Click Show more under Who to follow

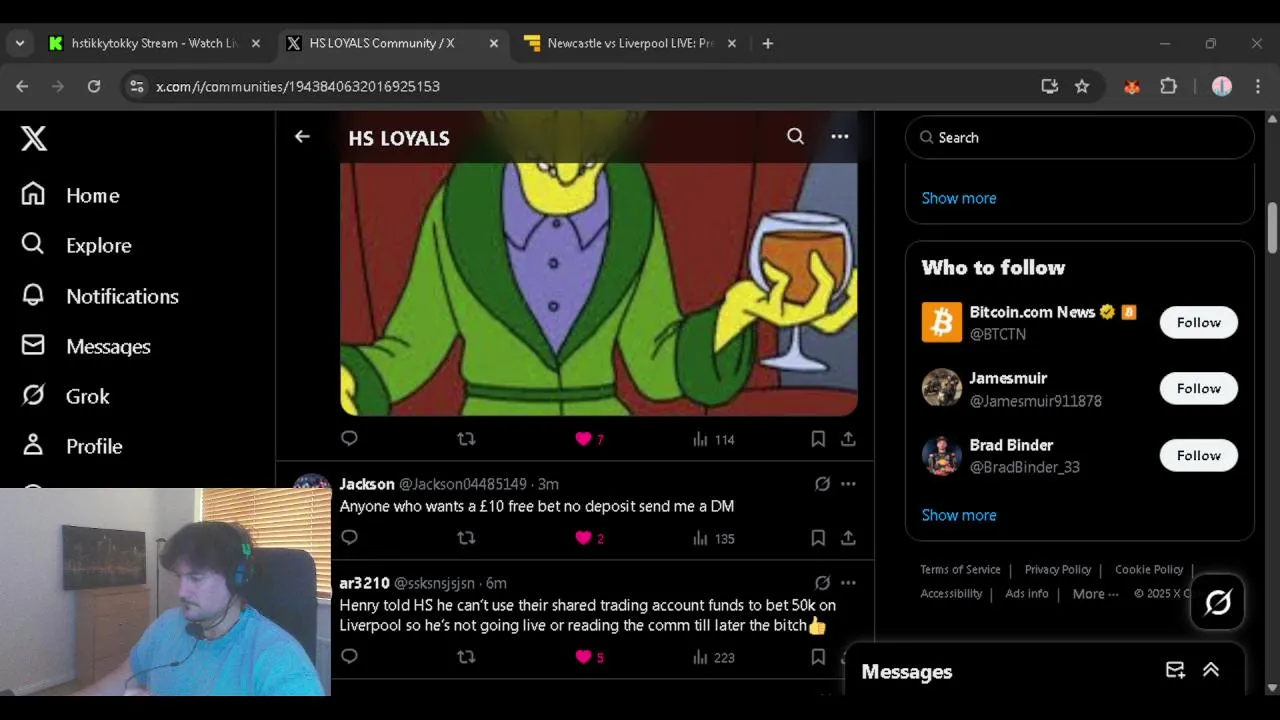(x=959, y=515)
